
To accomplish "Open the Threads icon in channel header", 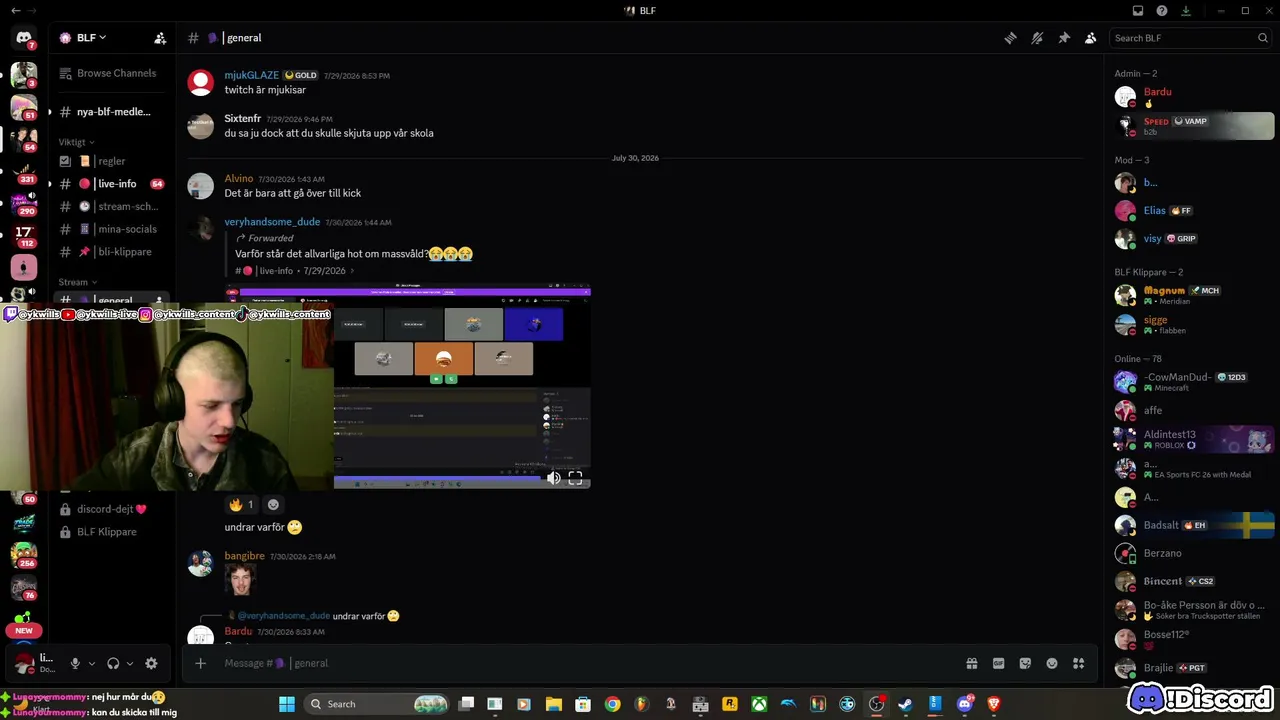I will (x=1011, y=38).
